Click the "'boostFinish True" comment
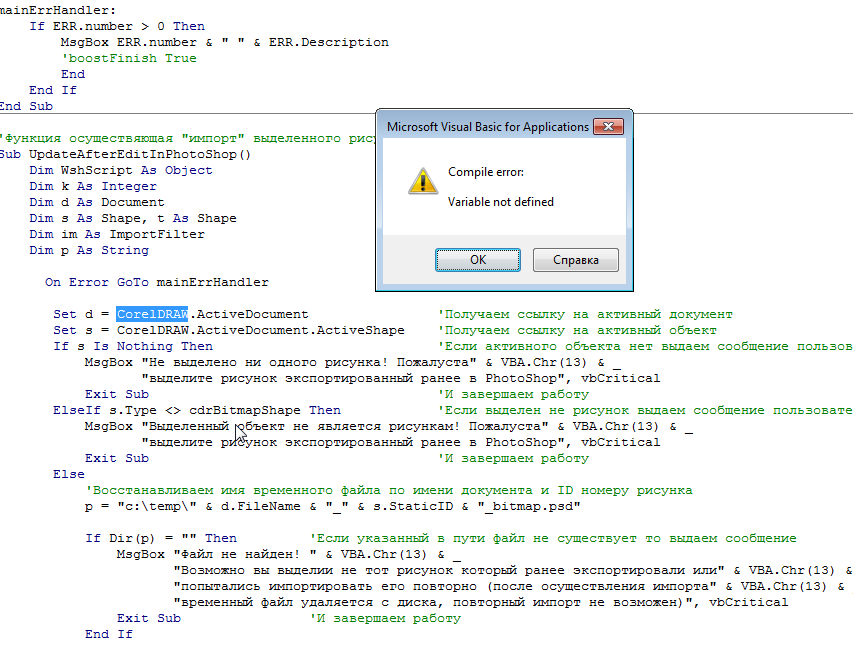The image size is (853, 647). pos(129,58)
